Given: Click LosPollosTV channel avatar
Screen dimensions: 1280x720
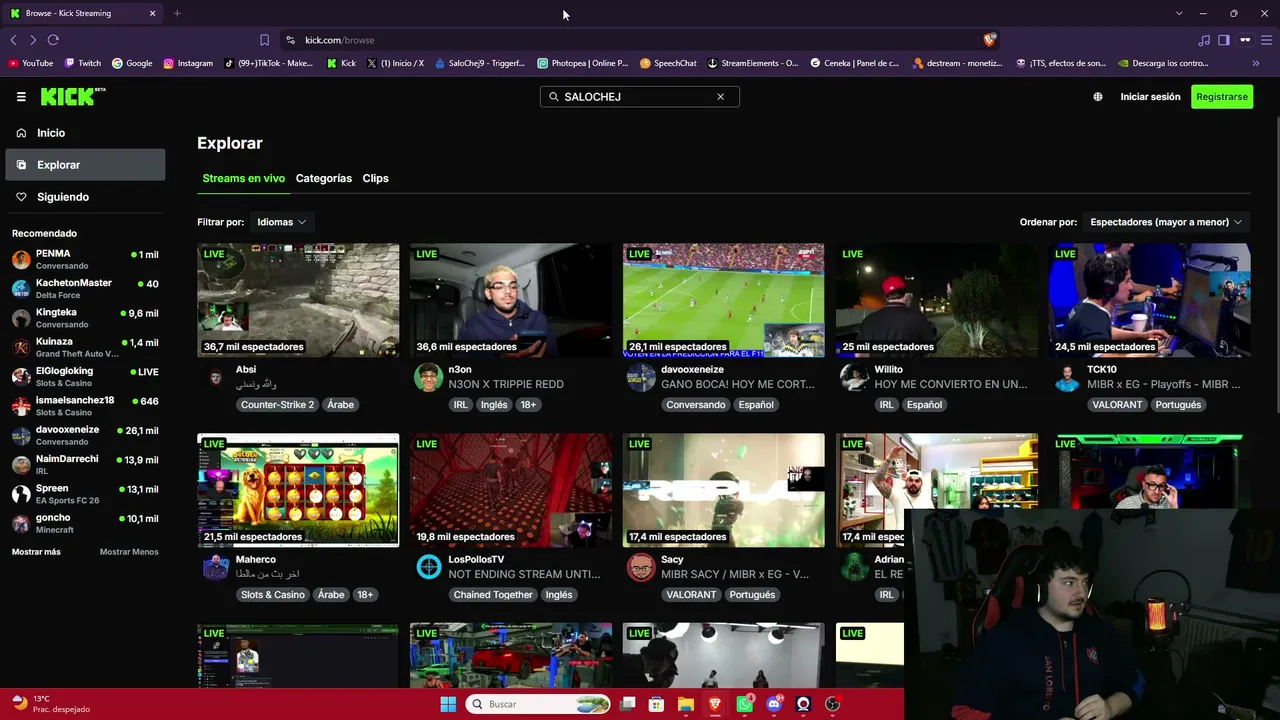Looking at the screenshot, I should click(x=428, y=567).
